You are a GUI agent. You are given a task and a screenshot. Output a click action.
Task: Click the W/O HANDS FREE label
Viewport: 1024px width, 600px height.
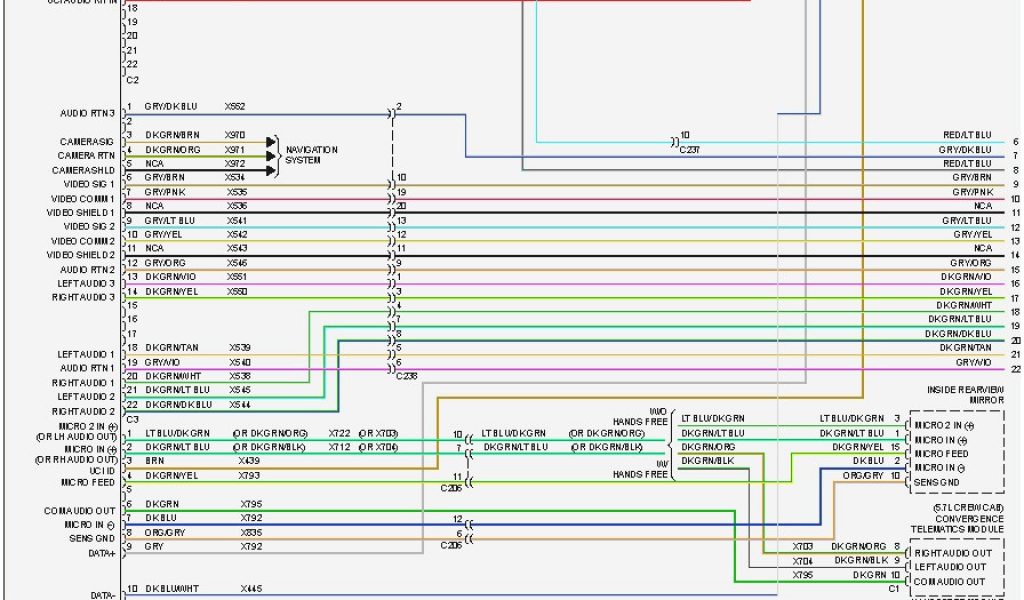pyautogui.click(x=643, y=415)
